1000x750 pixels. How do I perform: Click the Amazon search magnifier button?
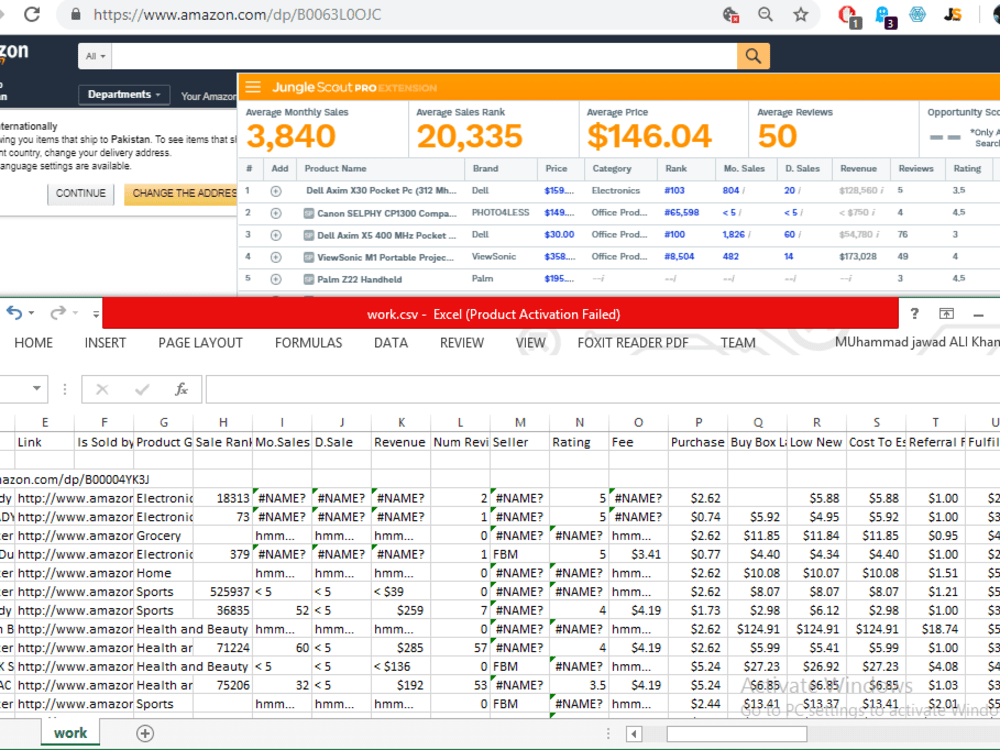(x=753, y=56)
